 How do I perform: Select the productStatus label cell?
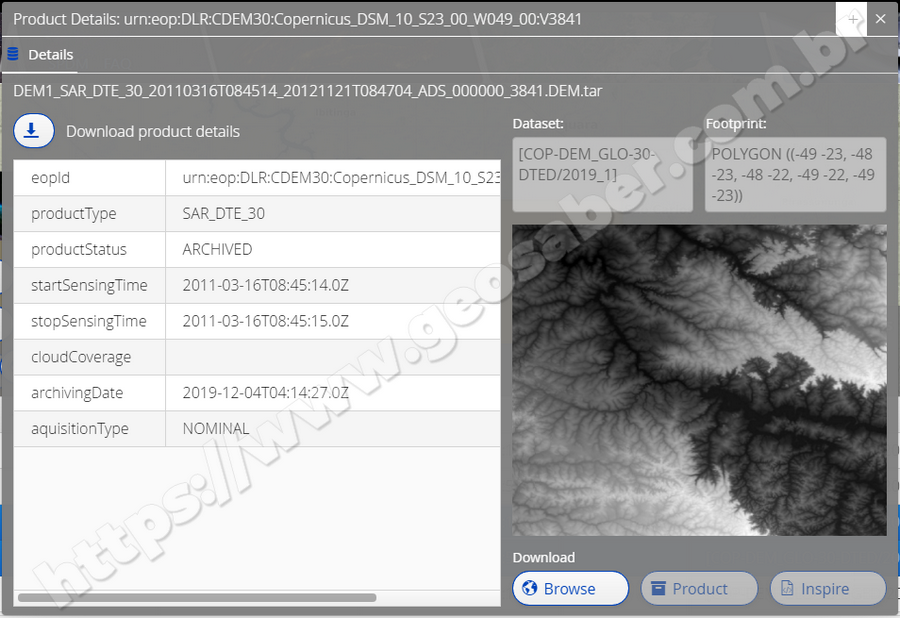click(x=90, y=250)
